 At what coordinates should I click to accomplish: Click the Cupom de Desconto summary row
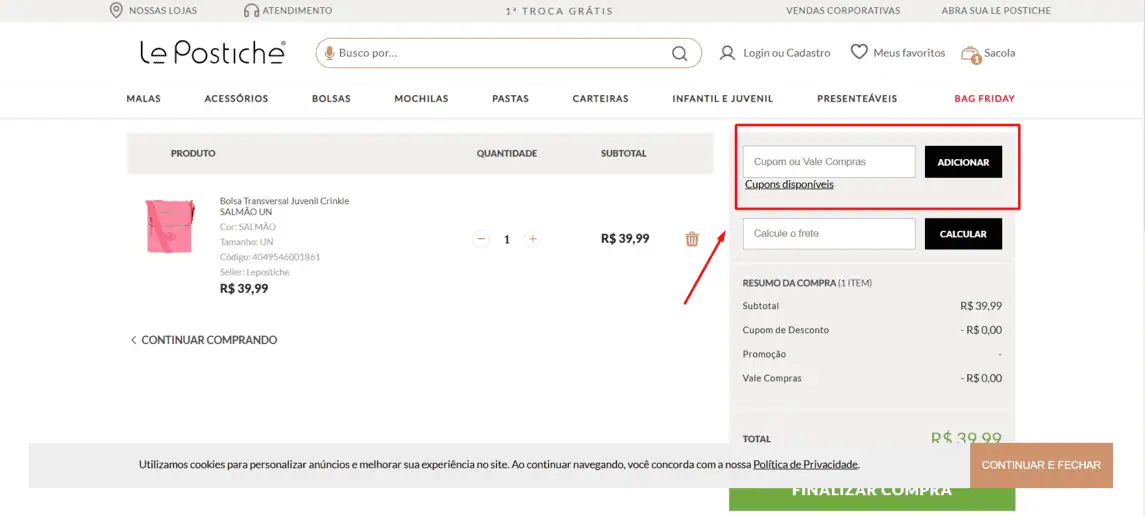(x=872, y=330)
